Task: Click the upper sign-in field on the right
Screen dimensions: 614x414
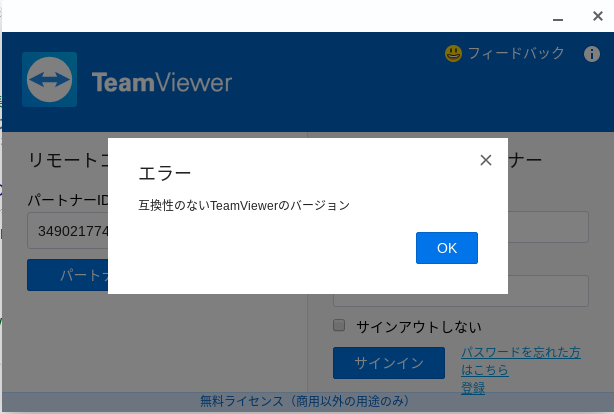Action: coord(548,227)
